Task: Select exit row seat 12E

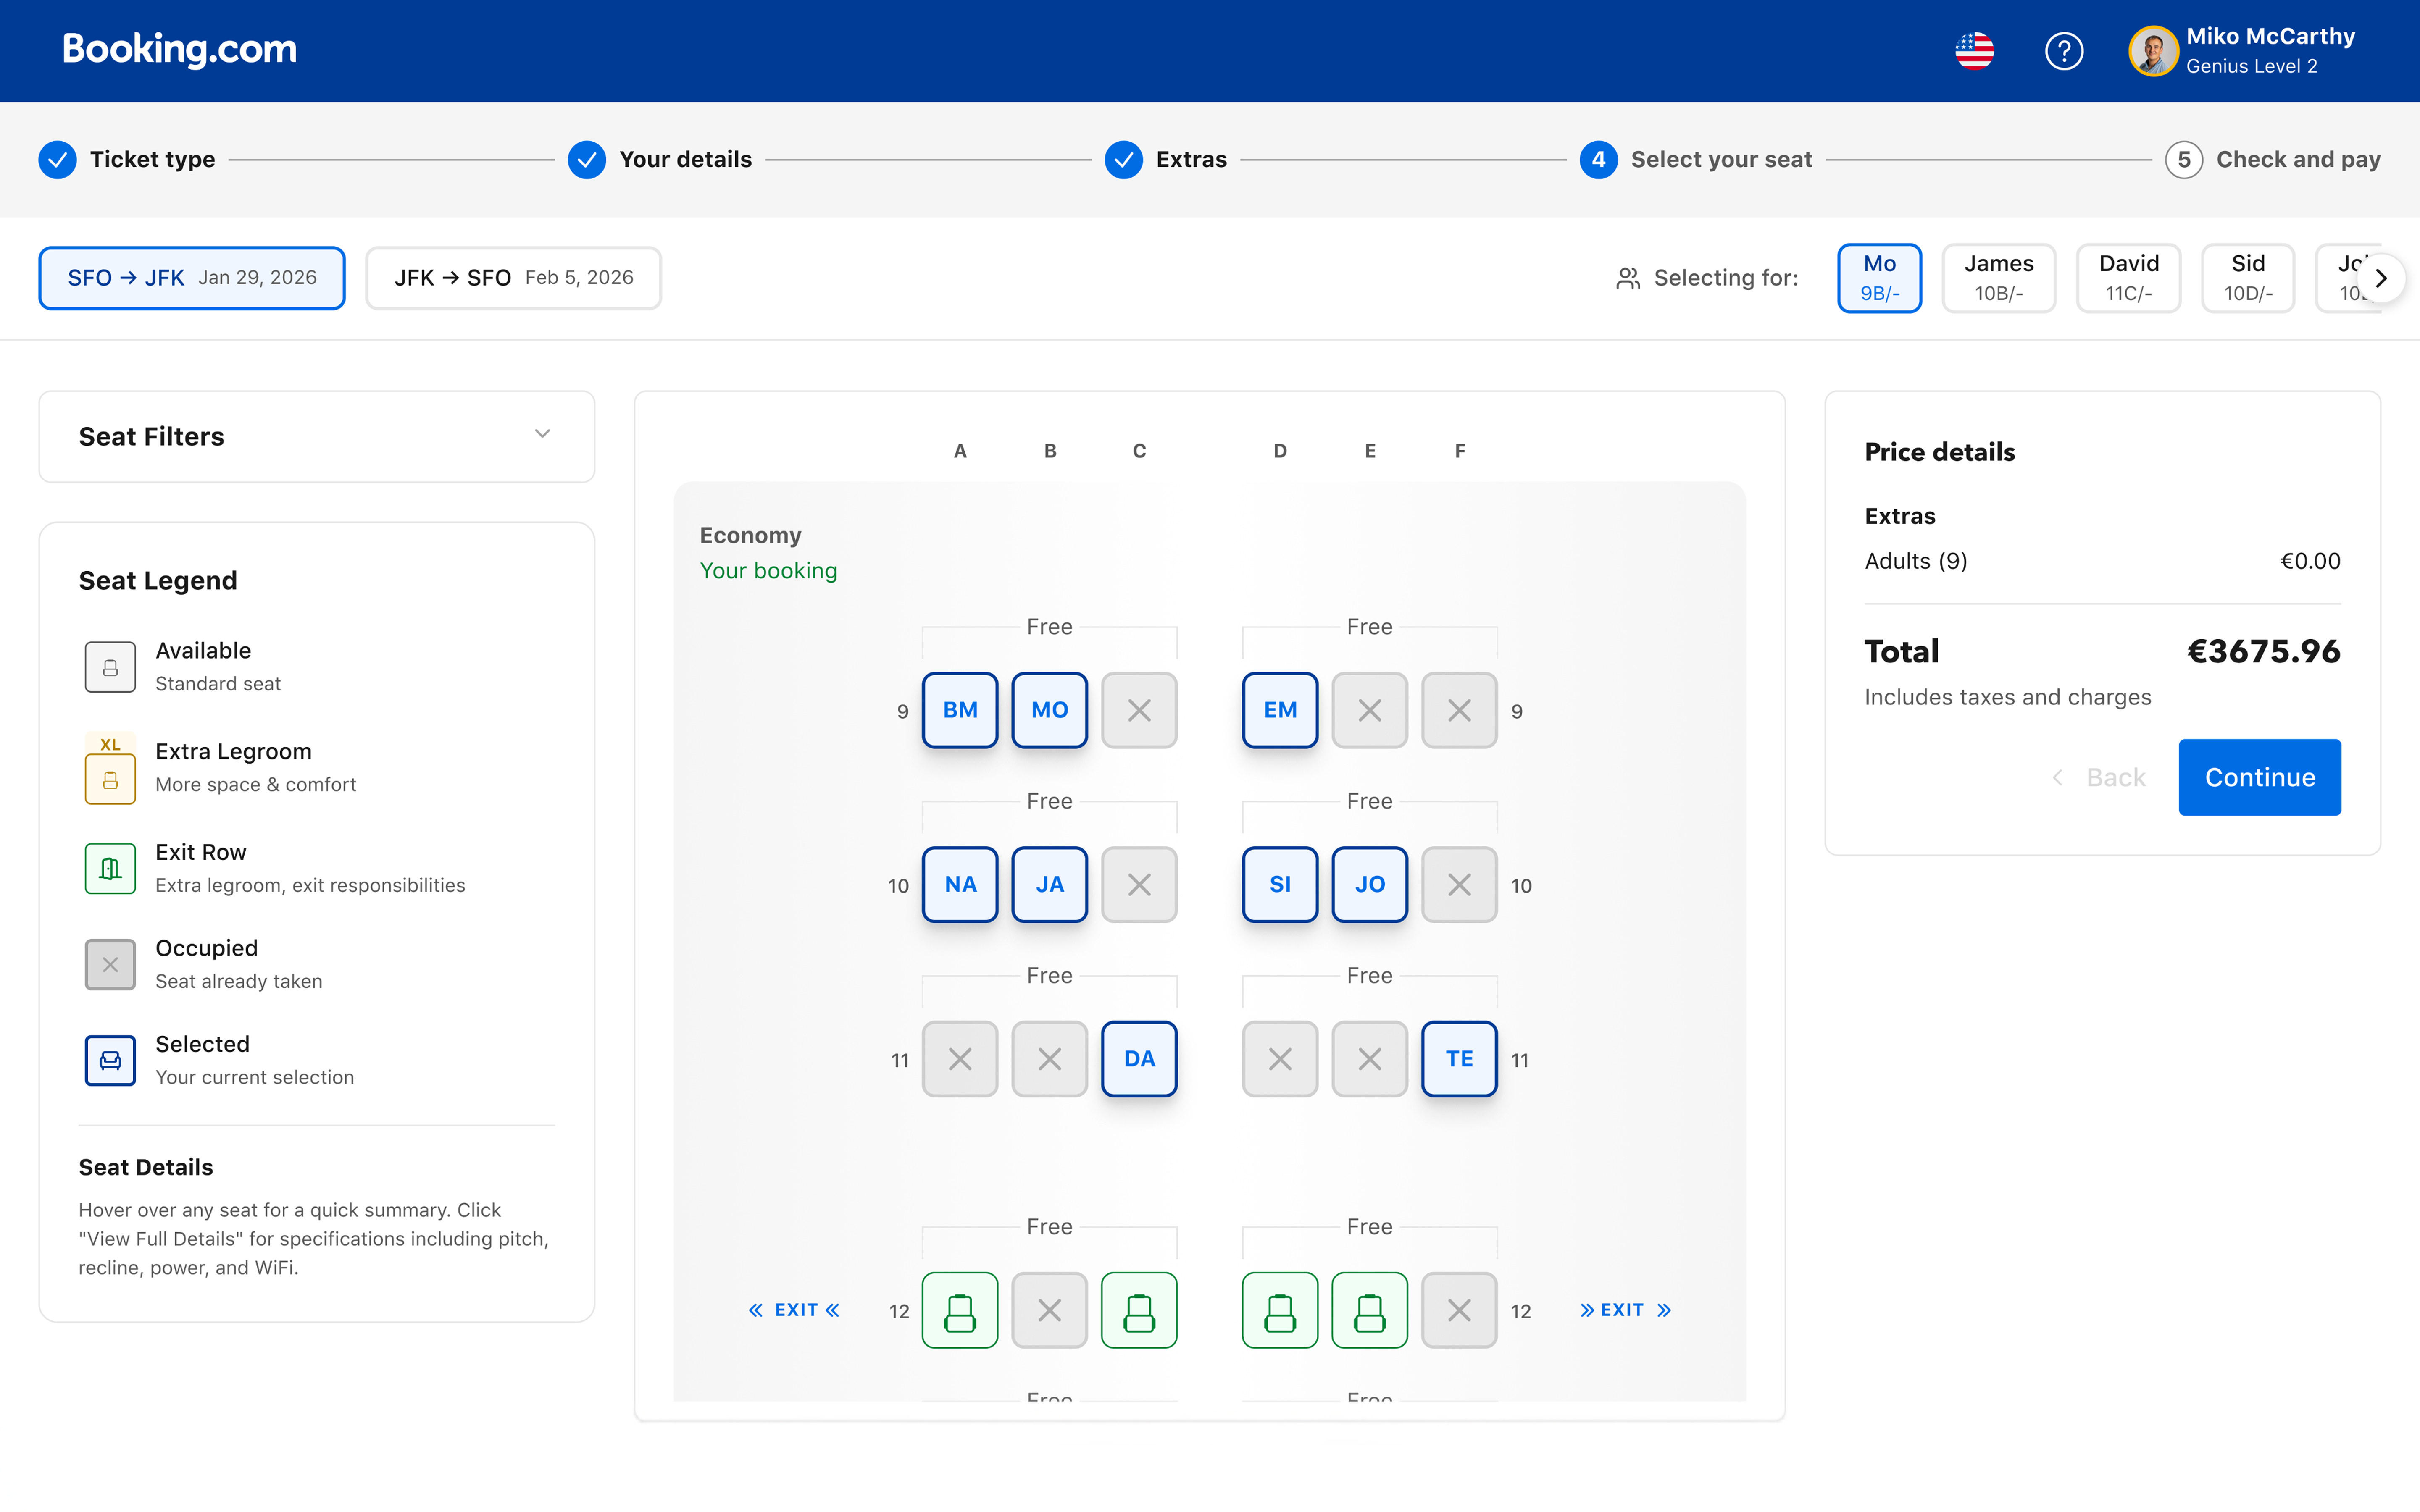Action: (1370, 1310)
